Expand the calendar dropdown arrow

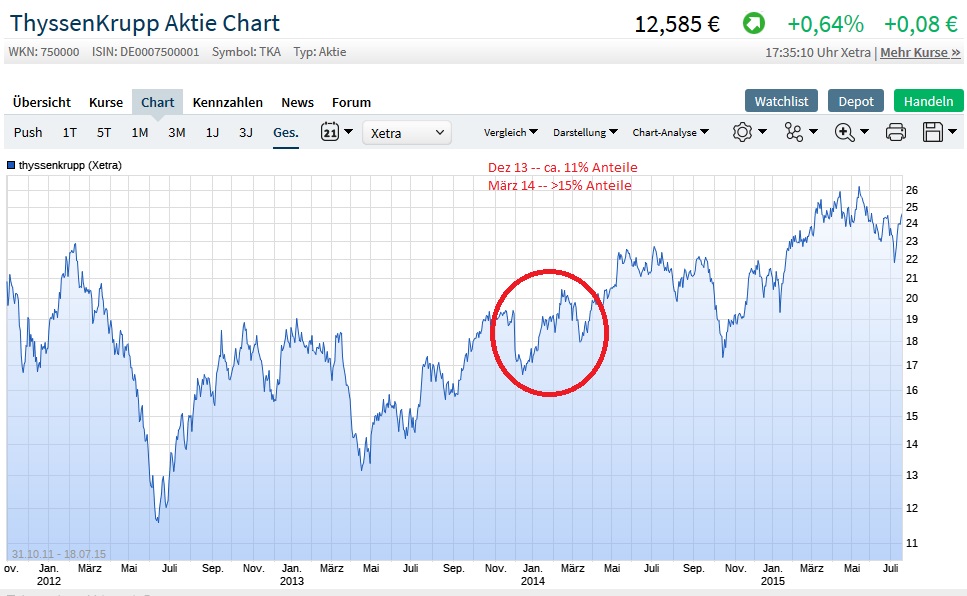click(x=348, y=131)
